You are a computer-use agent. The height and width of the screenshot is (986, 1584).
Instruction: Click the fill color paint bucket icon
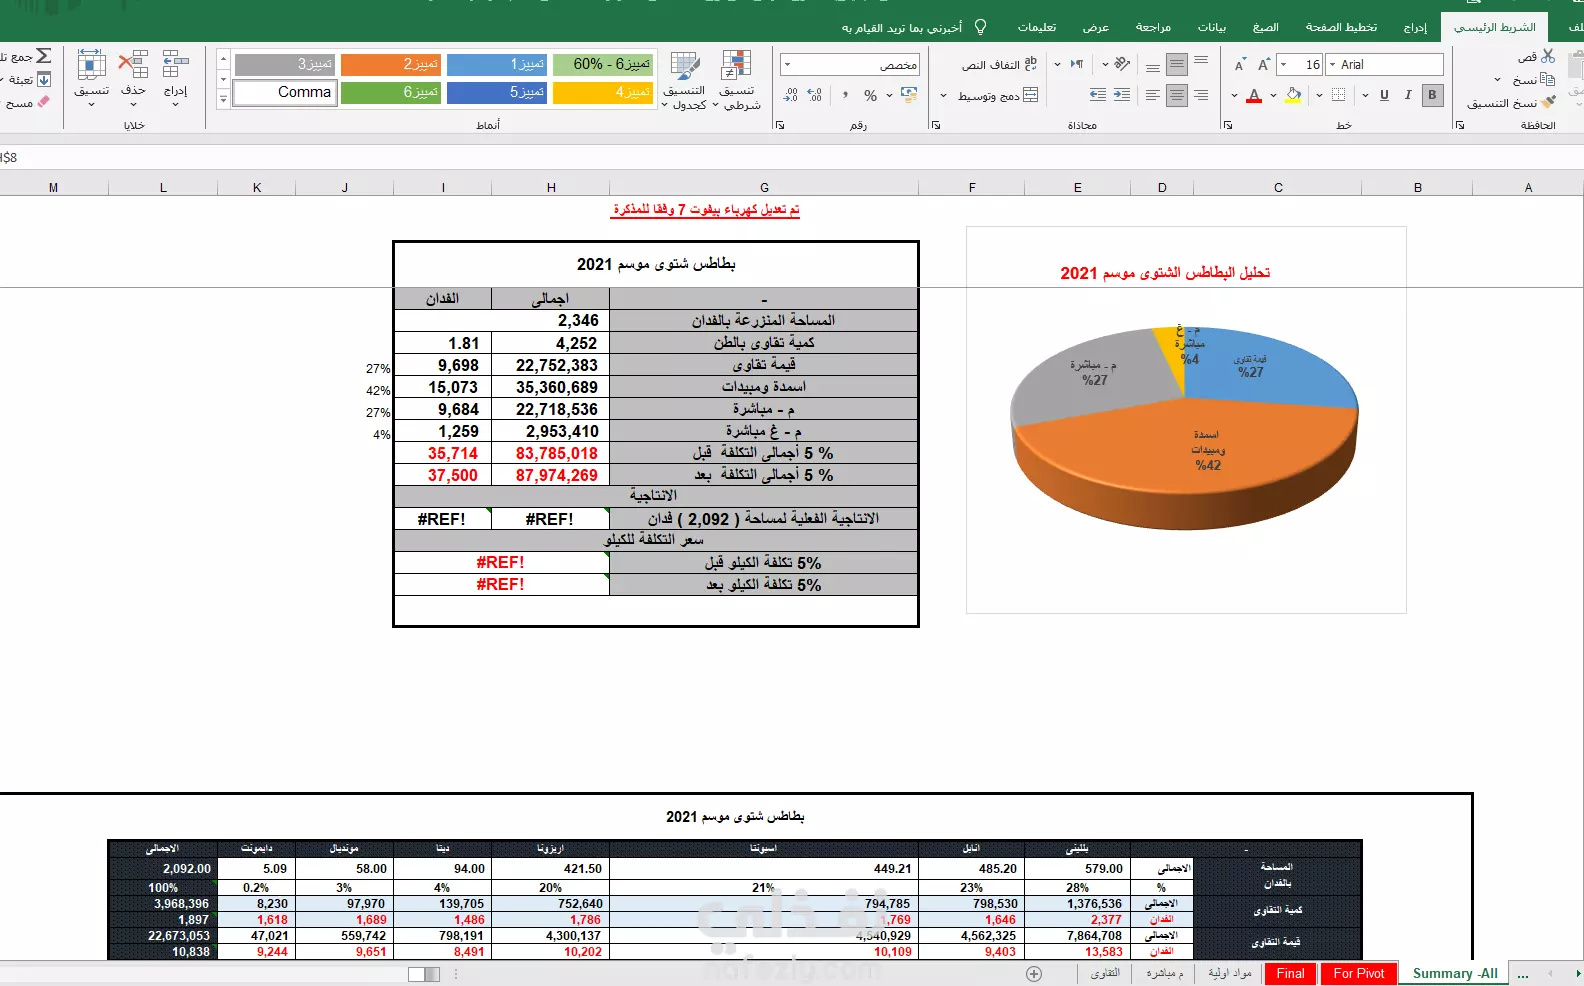coord(1293,95)
